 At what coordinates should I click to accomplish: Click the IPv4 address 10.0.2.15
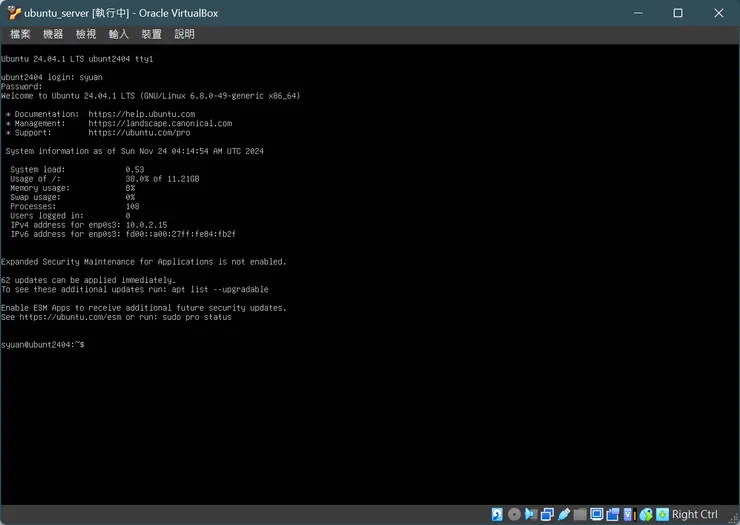point(146,225)
